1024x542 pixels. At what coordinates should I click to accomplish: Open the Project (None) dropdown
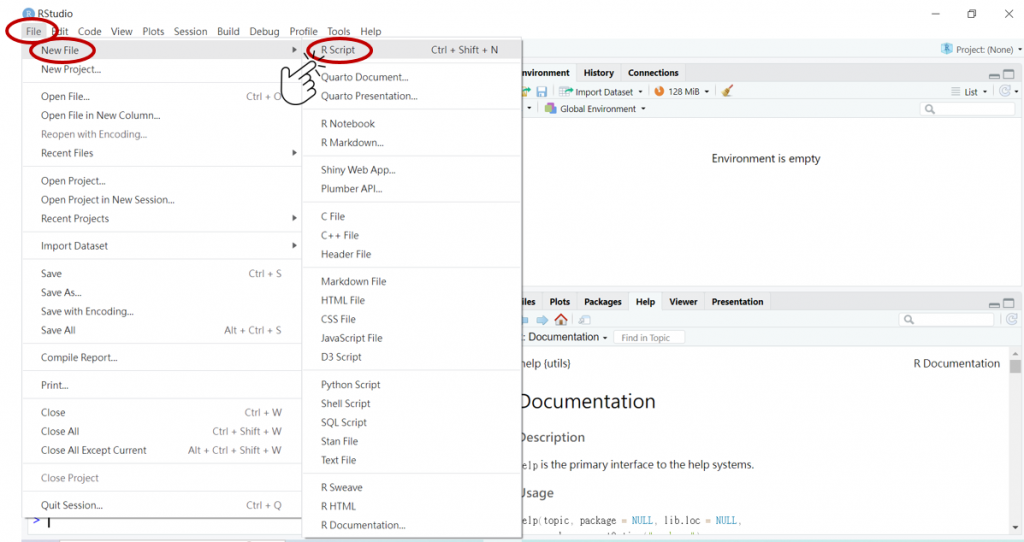tap(1019, 50)
